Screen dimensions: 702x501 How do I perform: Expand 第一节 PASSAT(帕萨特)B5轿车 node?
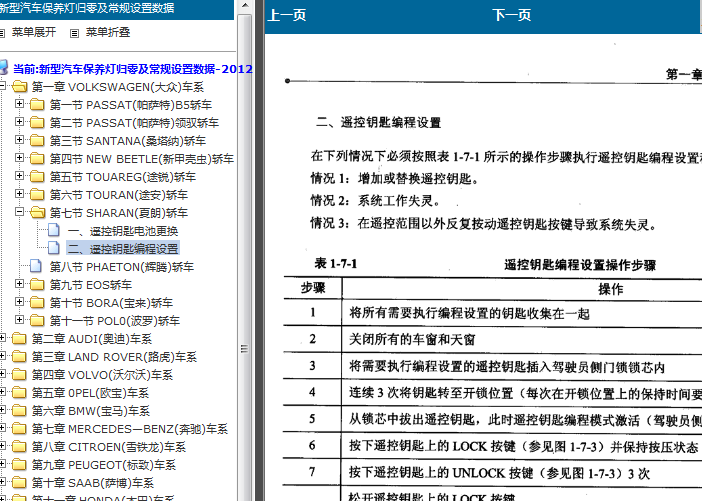(x=19, y=103)
